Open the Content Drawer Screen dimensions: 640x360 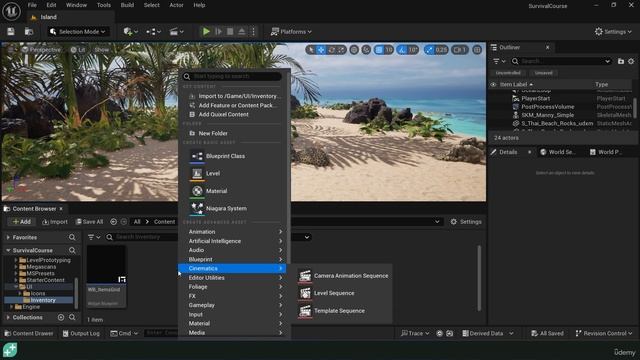coord(29,333)
